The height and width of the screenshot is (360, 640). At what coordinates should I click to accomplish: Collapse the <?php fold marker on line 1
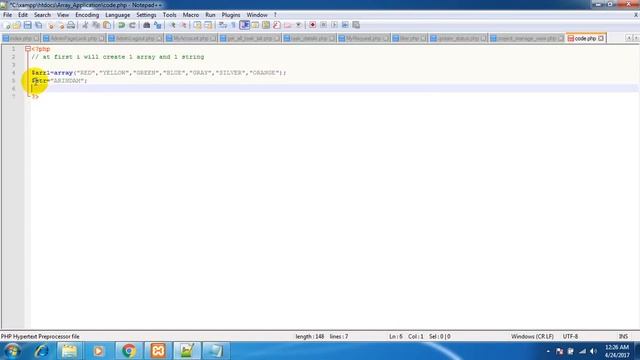[28, 49]
